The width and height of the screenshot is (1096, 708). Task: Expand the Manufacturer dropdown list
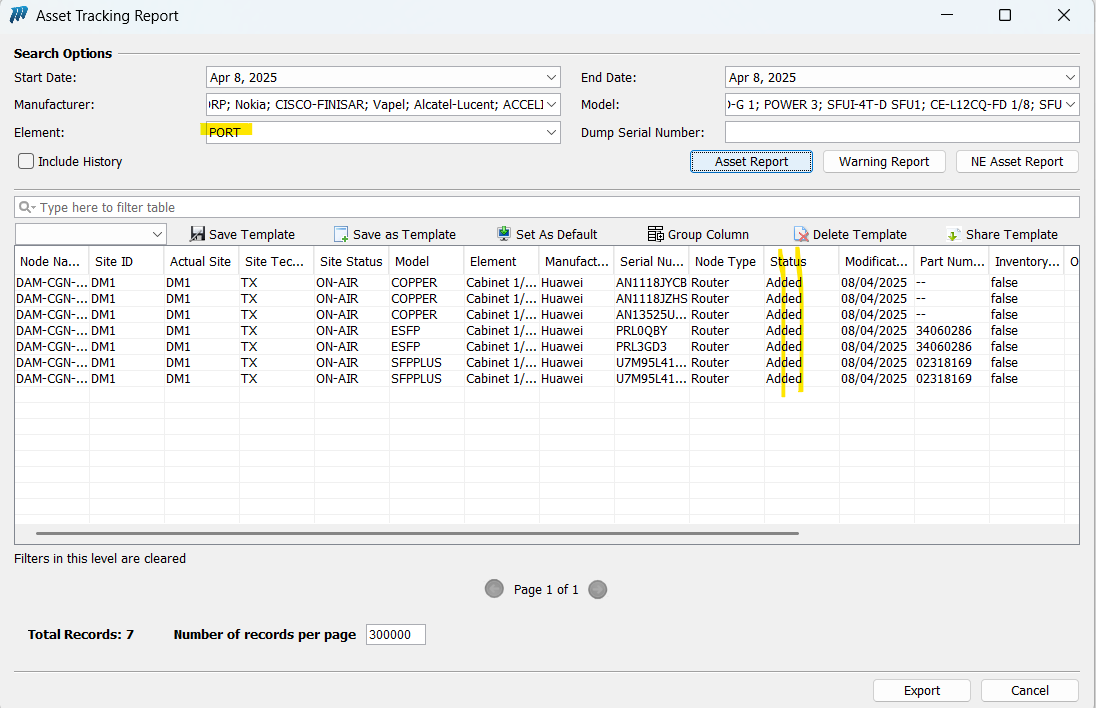(552, 105)
